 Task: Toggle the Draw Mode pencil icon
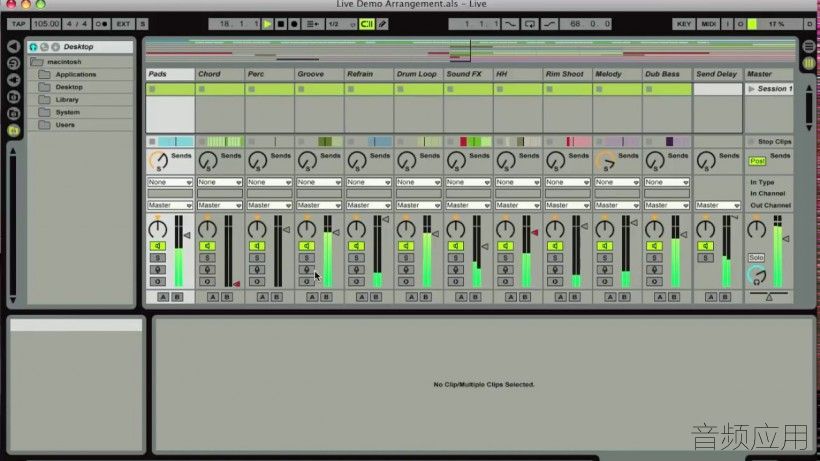pyautogui.click(x=383, y=24)
